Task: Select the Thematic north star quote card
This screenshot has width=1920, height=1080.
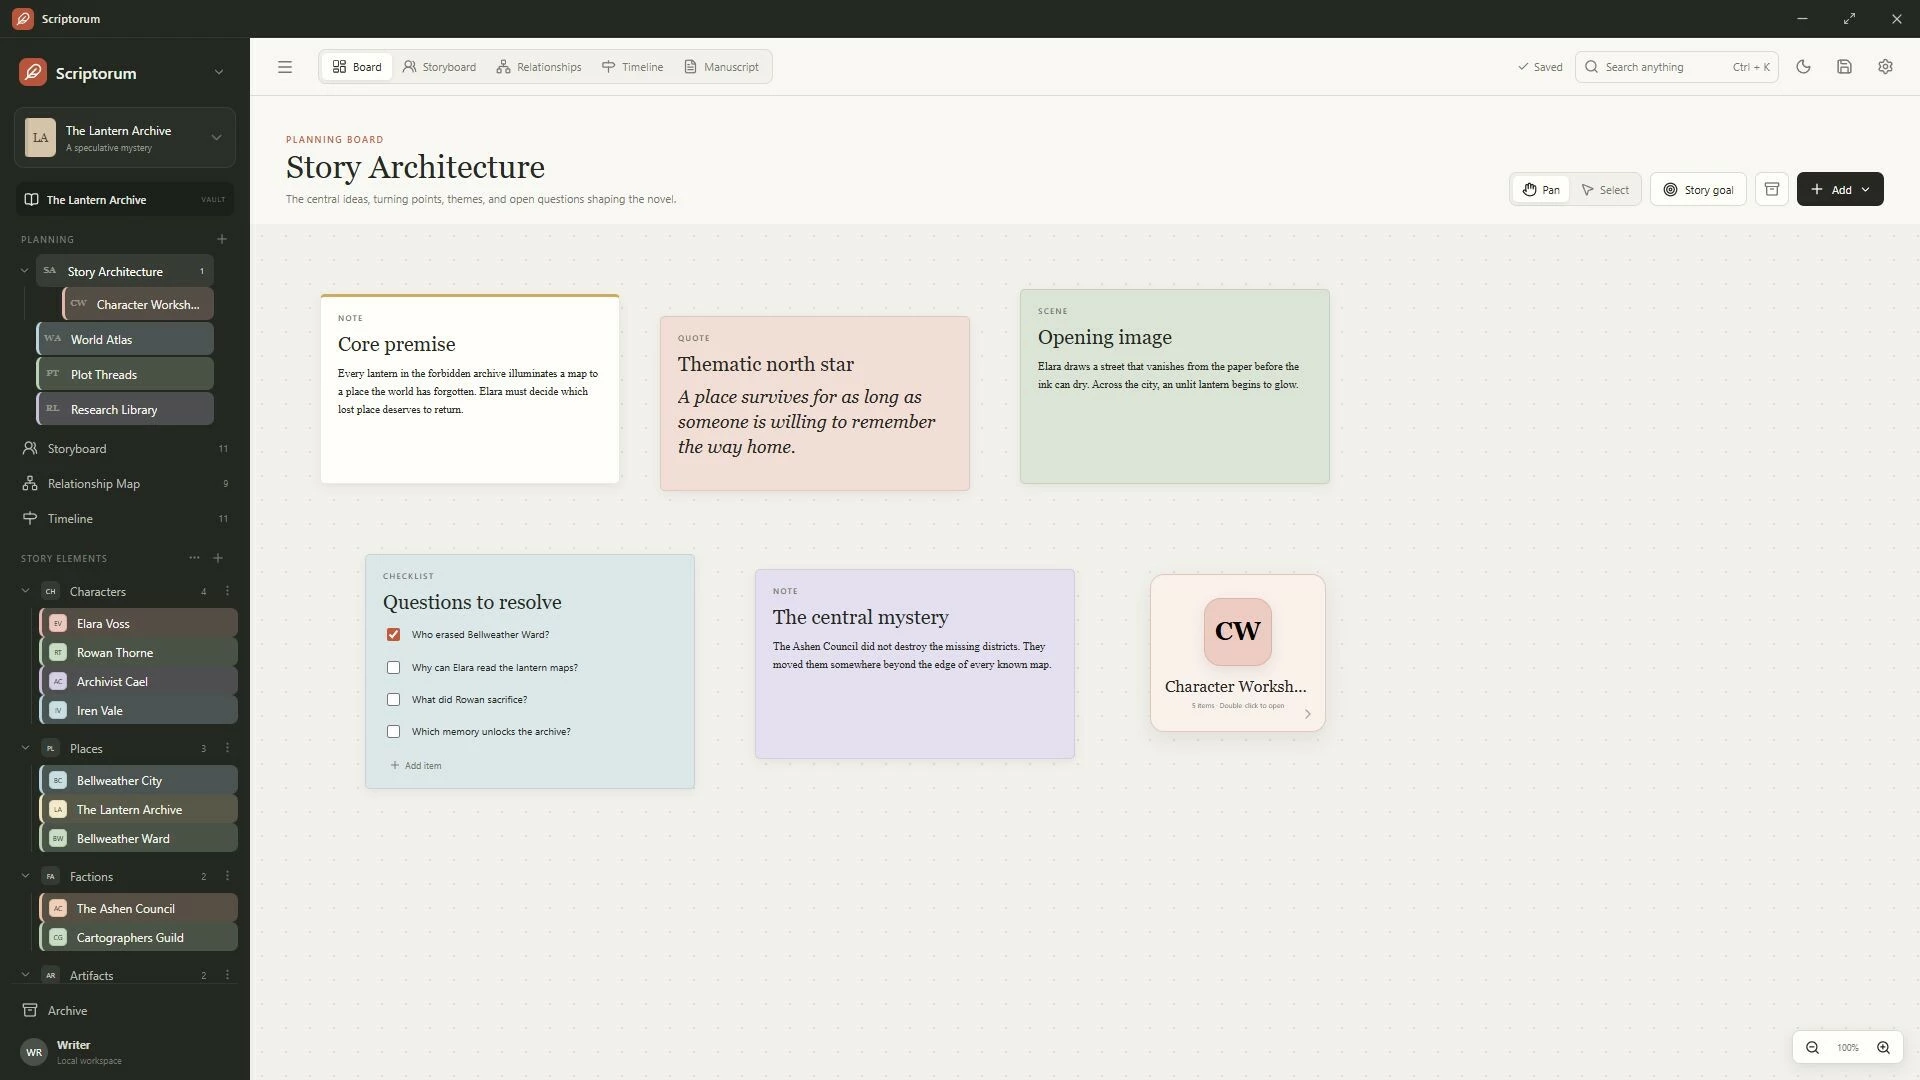Action: point(815,403)
